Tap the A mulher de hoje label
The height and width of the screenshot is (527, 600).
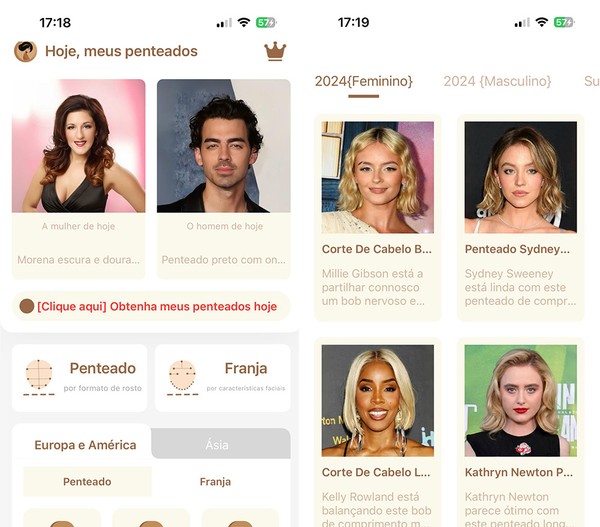[x=78, y=226]
